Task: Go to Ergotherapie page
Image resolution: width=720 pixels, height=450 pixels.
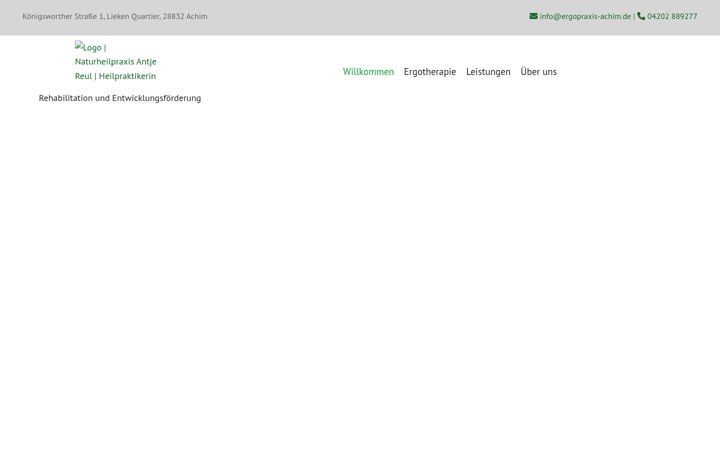Action: 430,72
